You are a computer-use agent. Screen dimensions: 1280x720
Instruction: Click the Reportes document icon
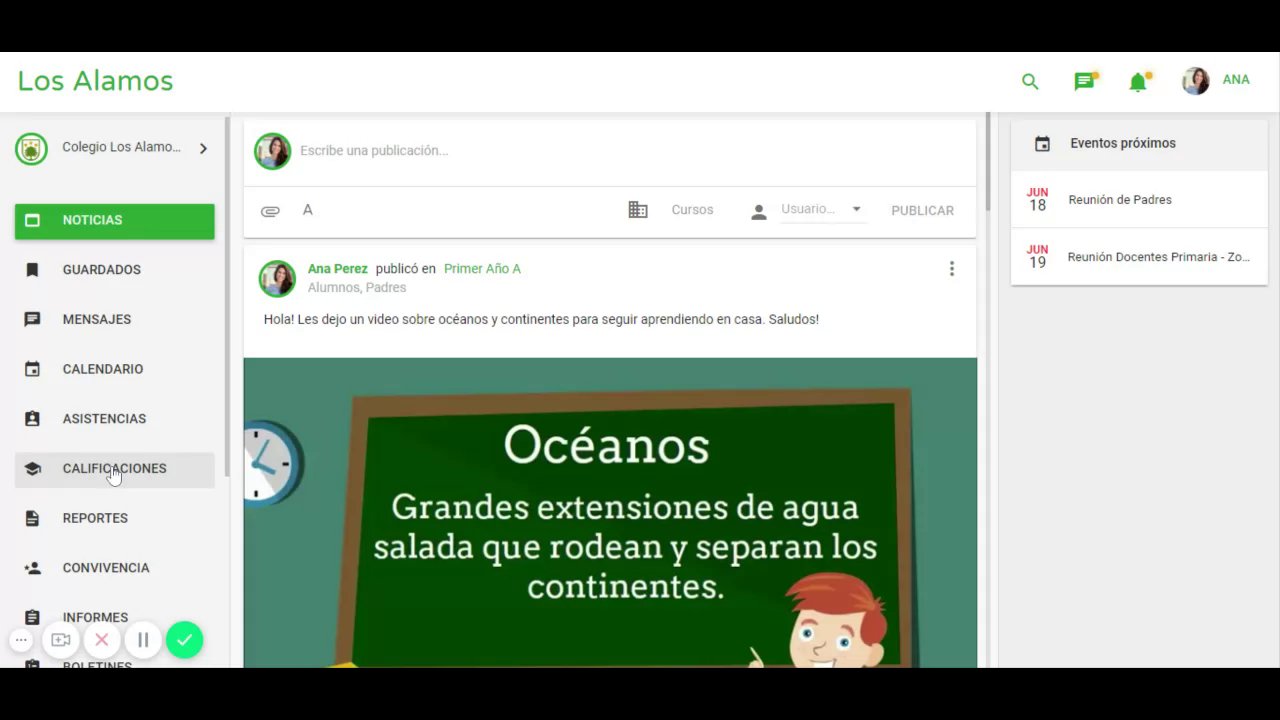(x=32, y=519)
